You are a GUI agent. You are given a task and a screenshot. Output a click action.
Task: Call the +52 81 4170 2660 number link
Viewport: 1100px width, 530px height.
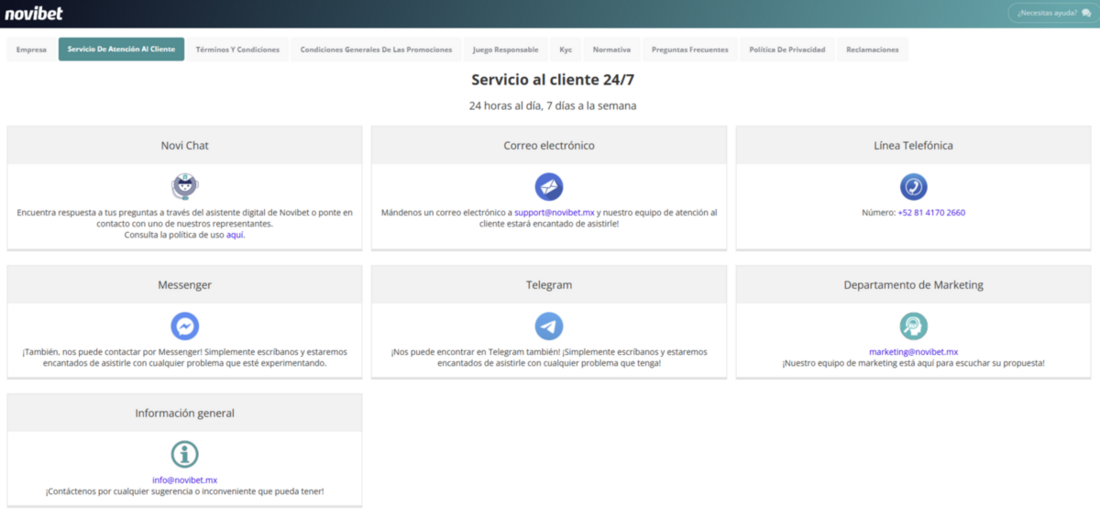(932, 212)
